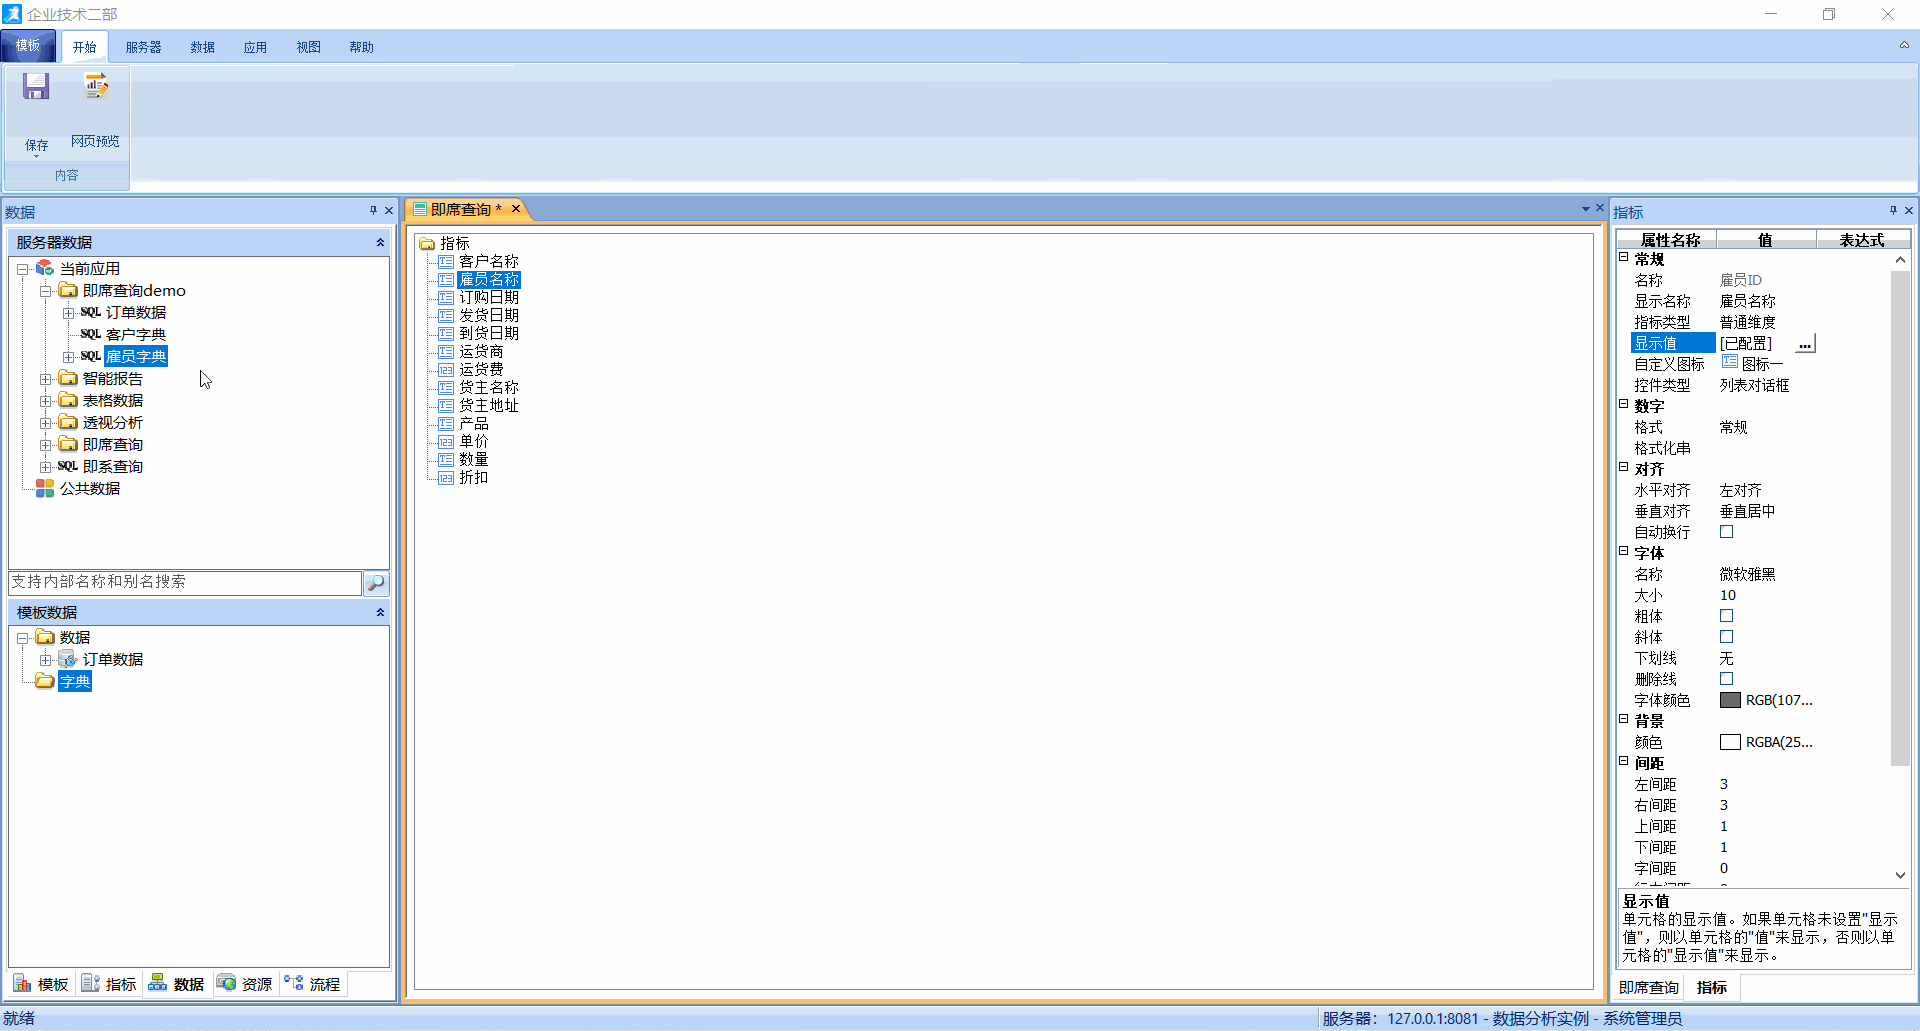The height and width of the screenshot is (1031, 1920).
Task: Click the ellipsis button beside 显示值
Action: 1805,344
